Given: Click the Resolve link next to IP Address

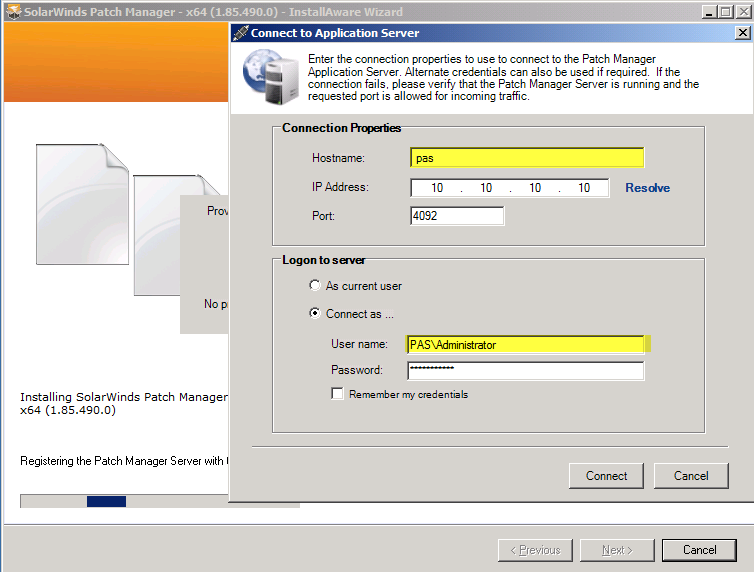Looking at the screenshot, I should click(647, 188).
